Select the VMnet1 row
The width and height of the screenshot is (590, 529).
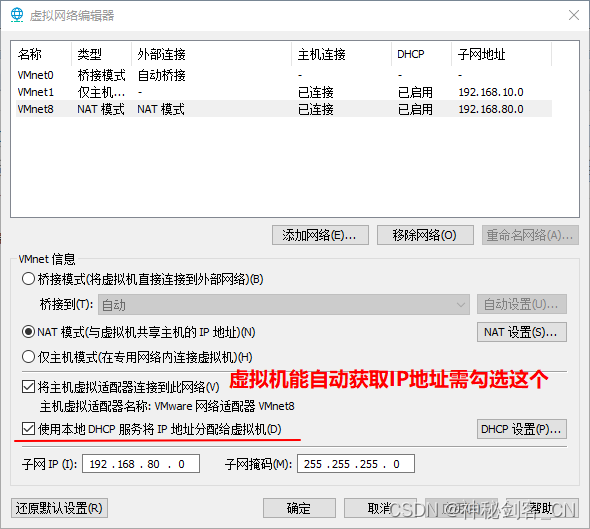[284, 92]
